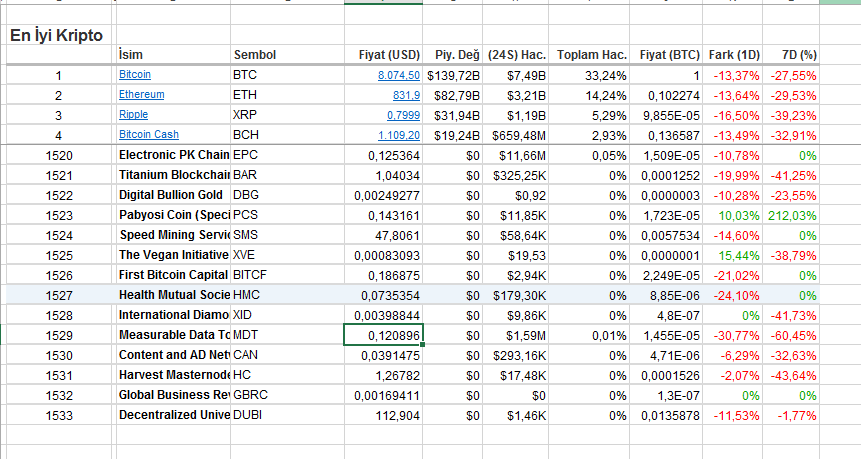Open the Ripple hyperlink
Viewport: 861px width, 459px height.
[133, 115]
